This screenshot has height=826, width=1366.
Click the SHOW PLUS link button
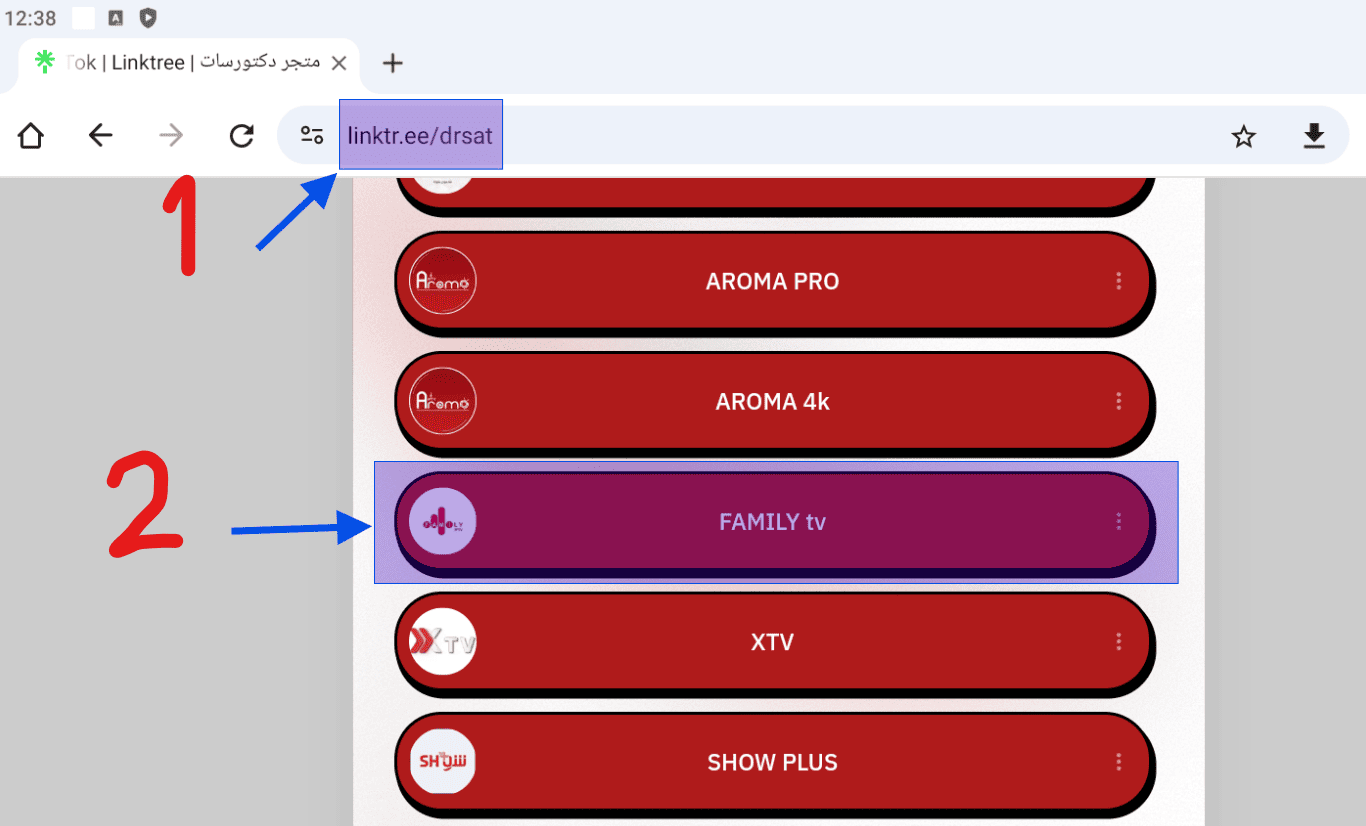click(772, 762)
